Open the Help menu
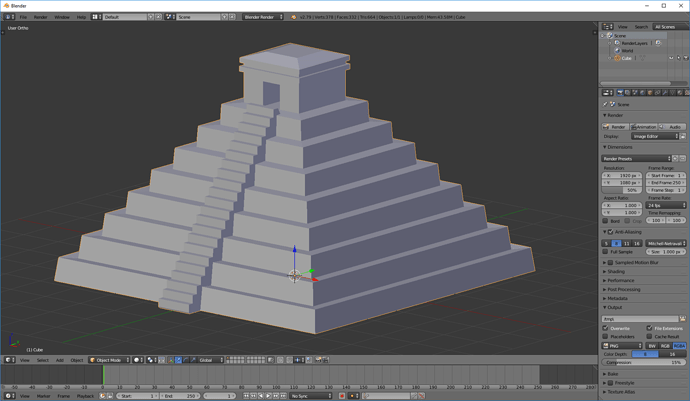The image size is (690, 401). tap(81, 17)
